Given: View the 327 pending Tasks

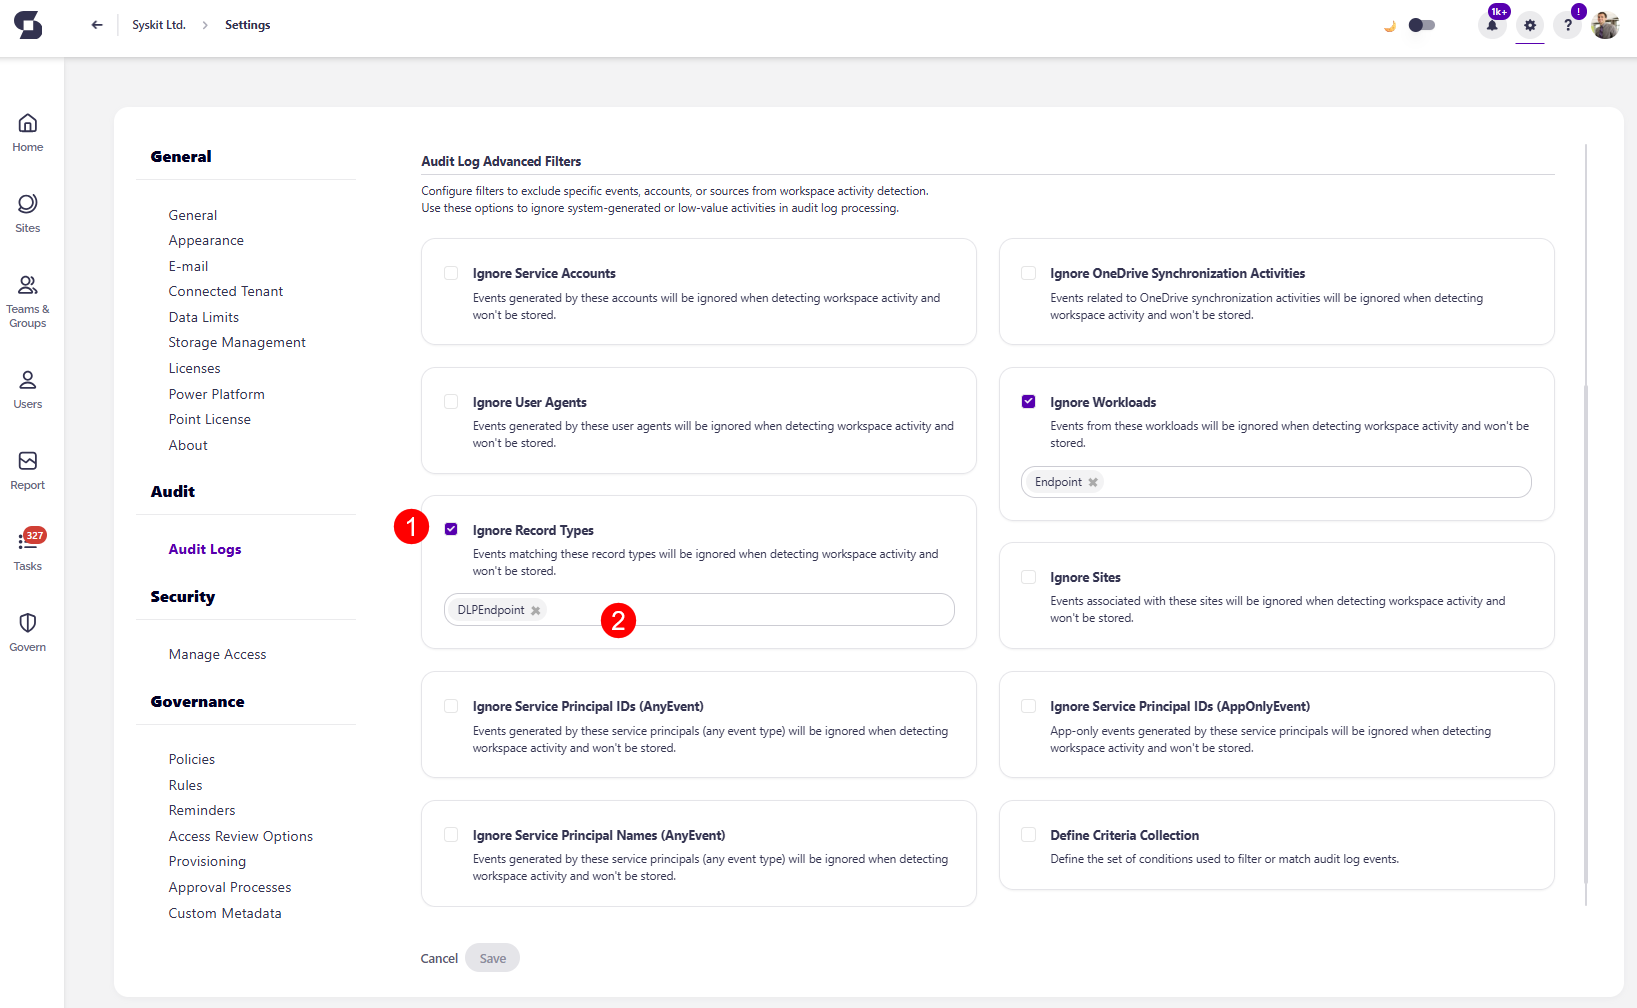Looking at the screenshot, I should coord(27,550).
